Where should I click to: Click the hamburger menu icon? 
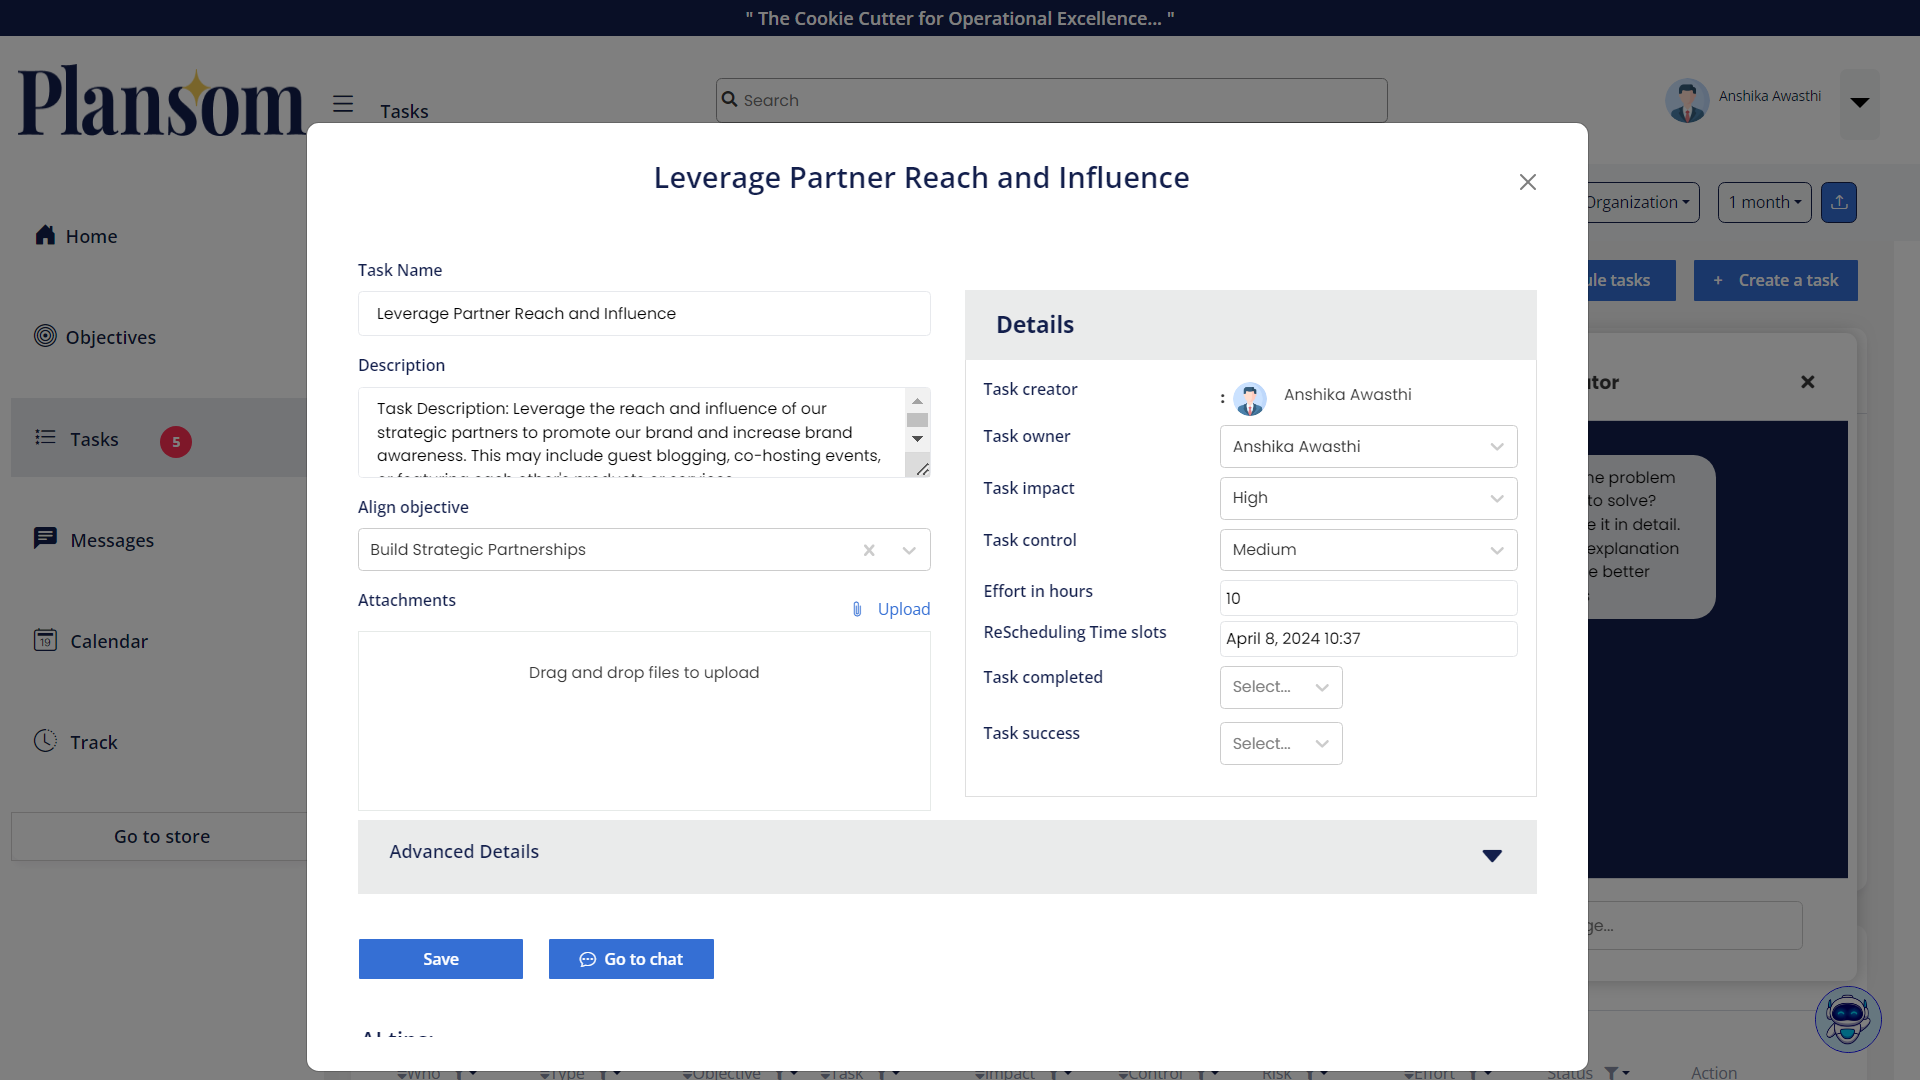click(x=343, y=103)
